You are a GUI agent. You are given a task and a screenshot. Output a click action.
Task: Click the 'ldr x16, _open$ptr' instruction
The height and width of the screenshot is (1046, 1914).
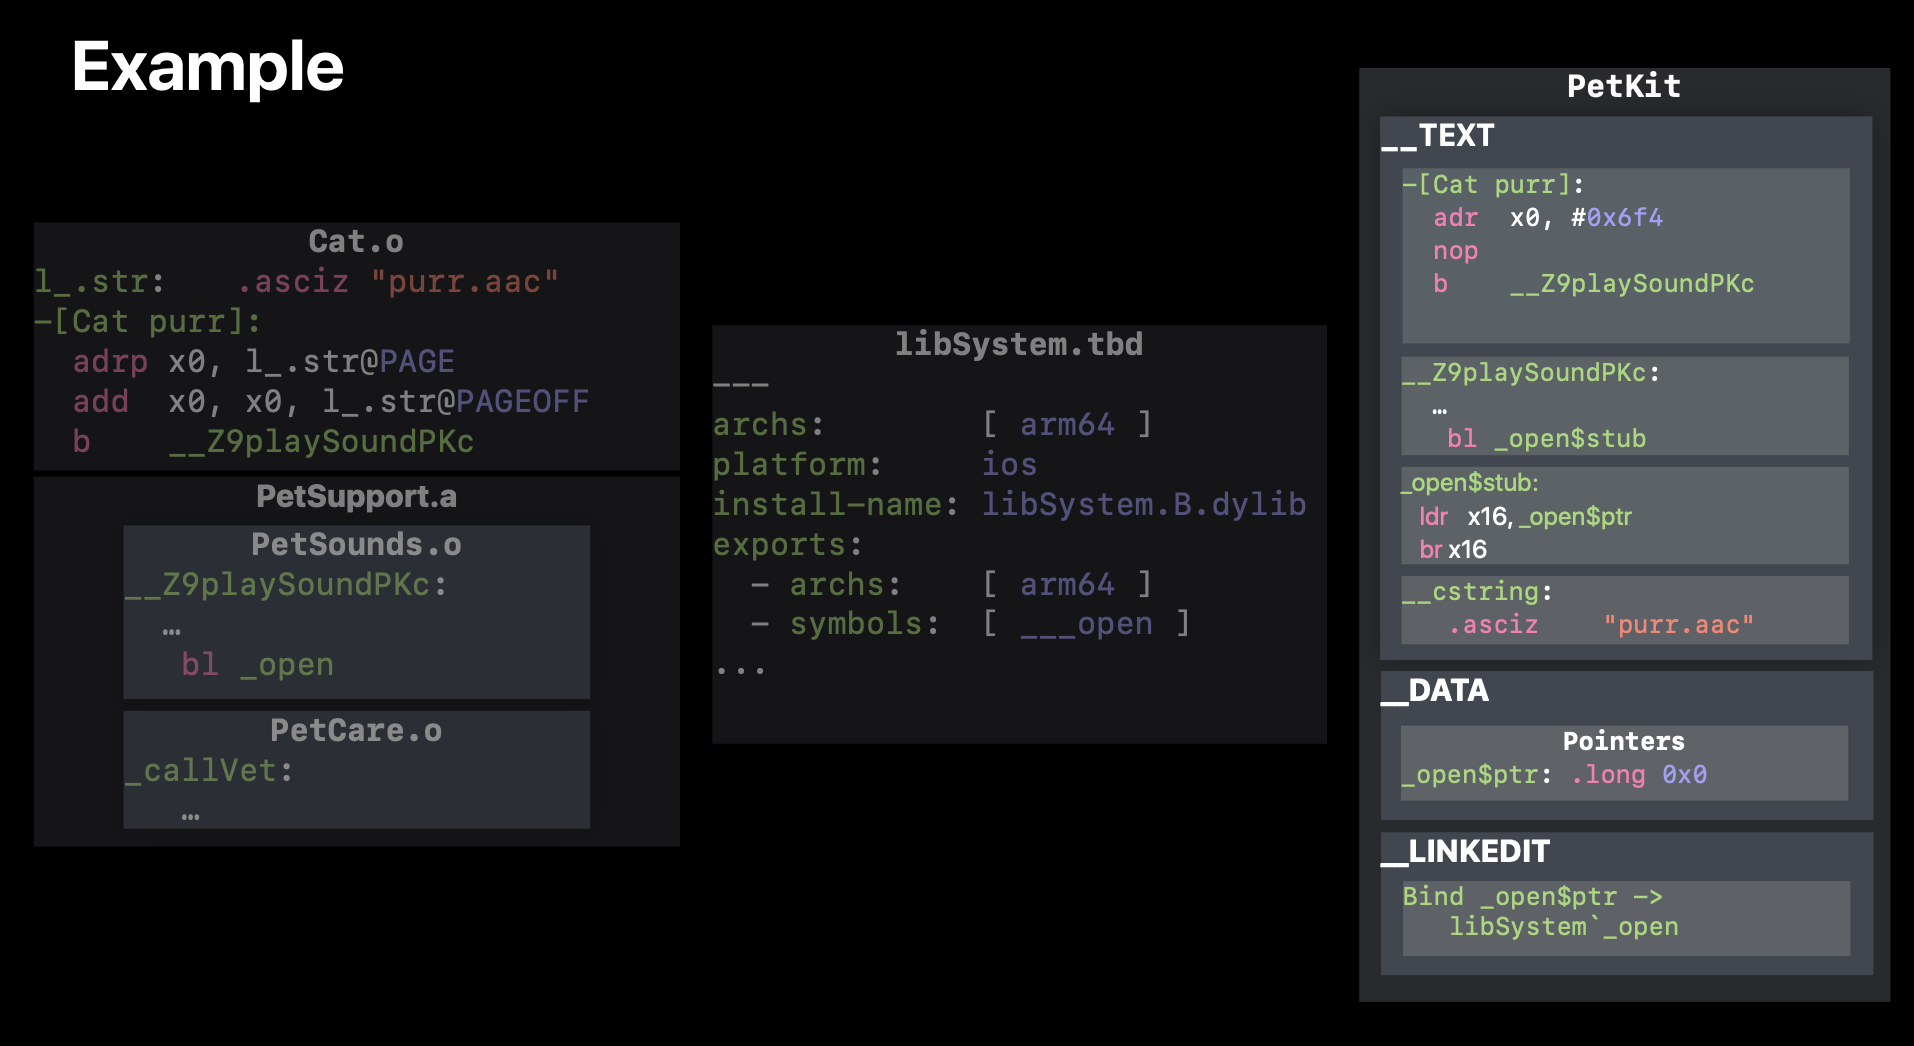pos(1525,517)
